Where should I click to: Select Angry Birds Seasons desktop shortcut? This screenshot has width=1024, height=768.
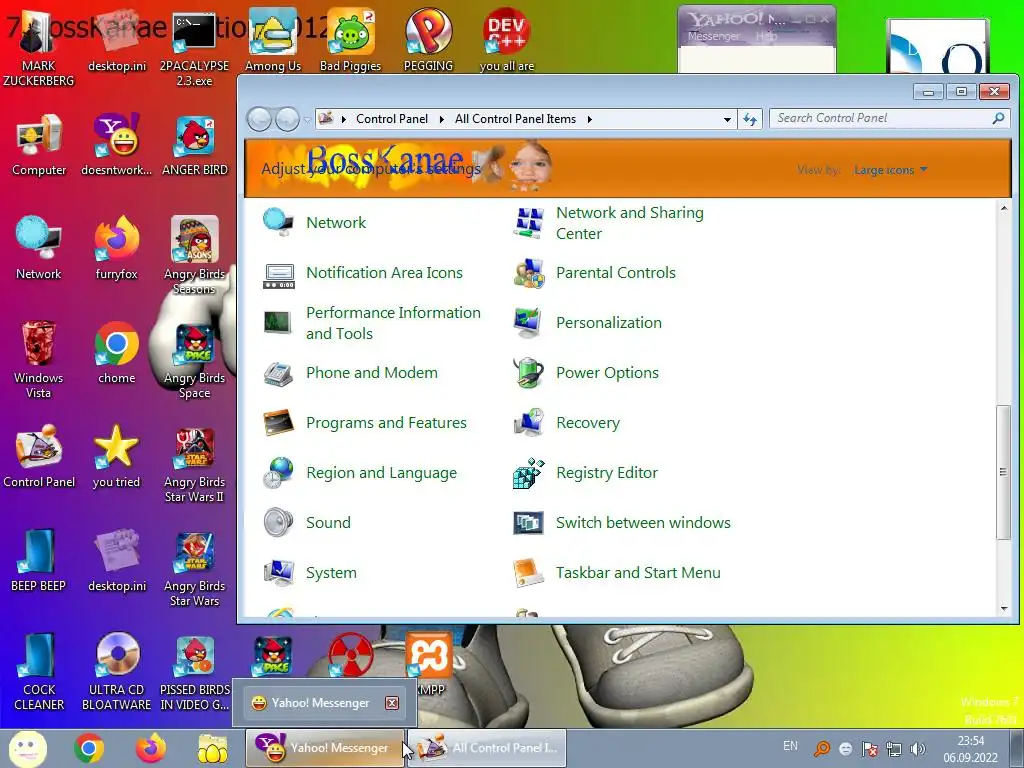(195, 255)
